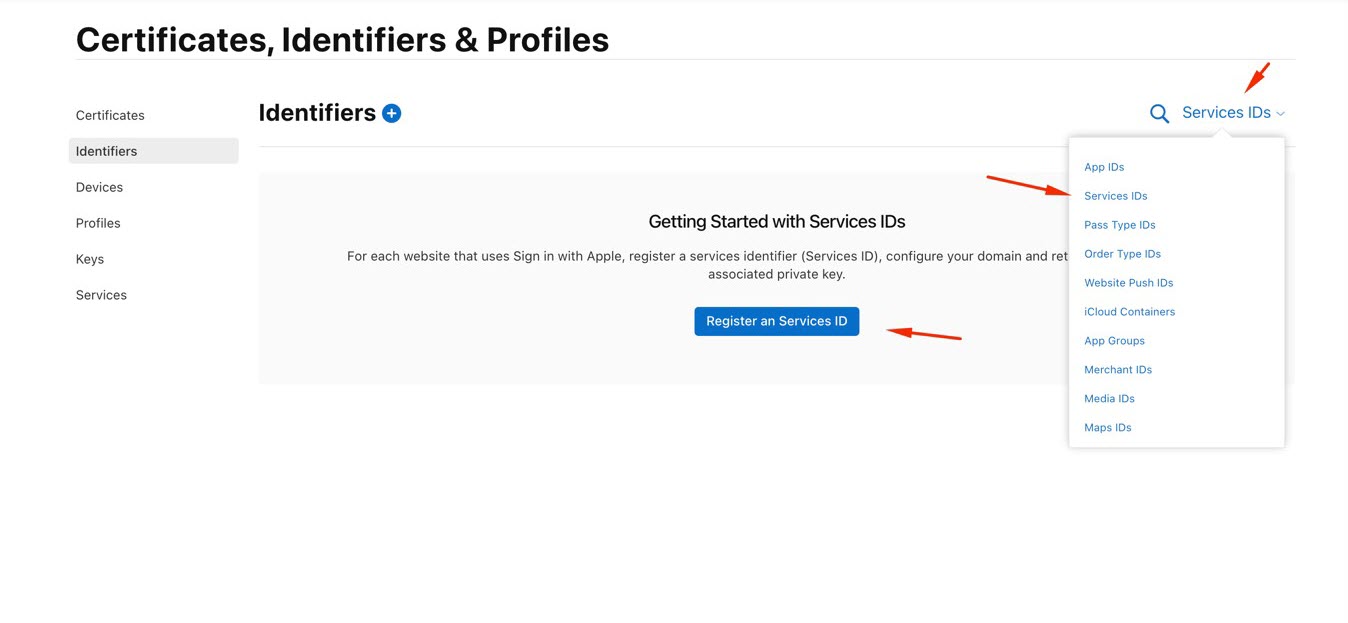The width and height of the screenshot is (1348, 623).
Task: Choose App Groups from the filter menu
Action: tap(1115, 341)
